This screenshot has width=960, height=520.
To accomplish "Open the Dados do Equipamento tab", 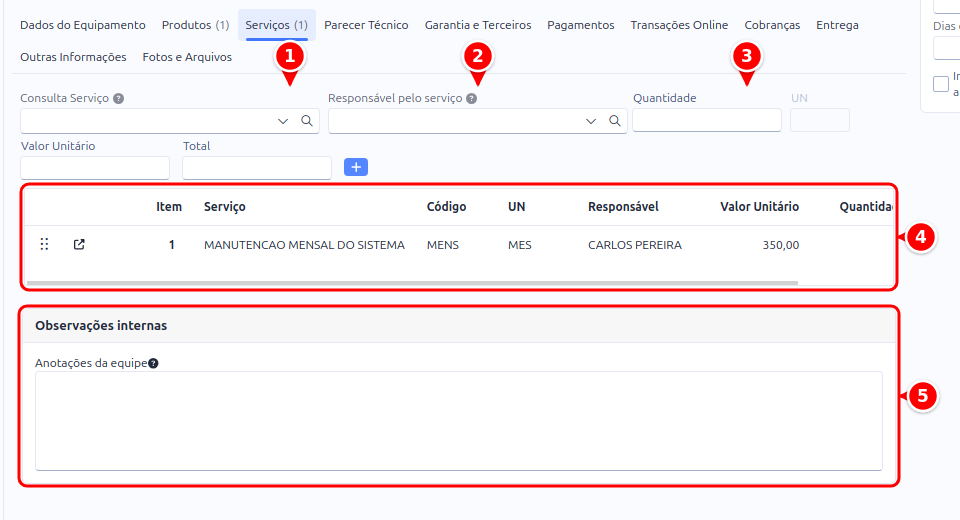I will [x=83, y=25].
